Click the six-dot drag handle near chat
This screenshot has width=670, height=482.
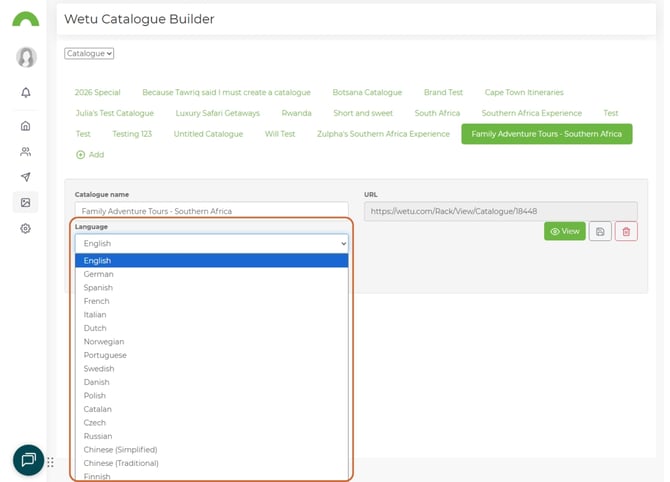[50, 462]
